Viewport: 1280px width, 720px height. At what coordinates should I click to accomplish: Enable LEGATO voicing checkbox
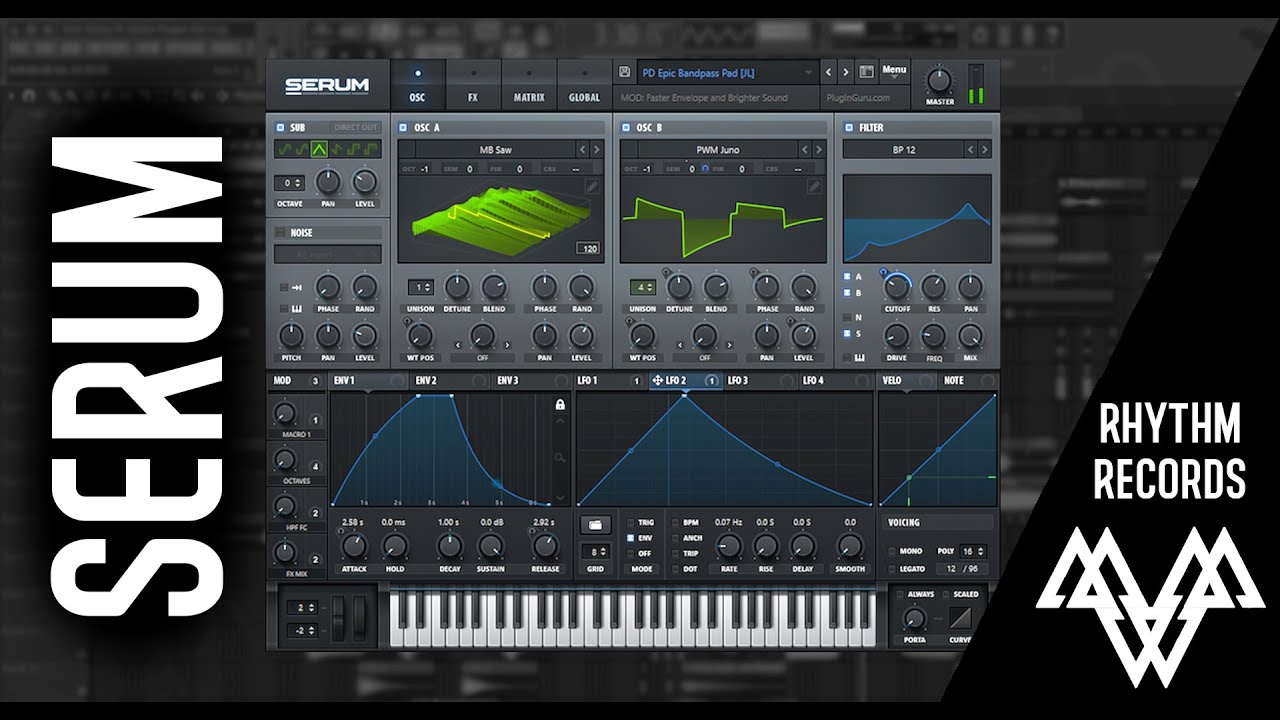coord(892,569)
